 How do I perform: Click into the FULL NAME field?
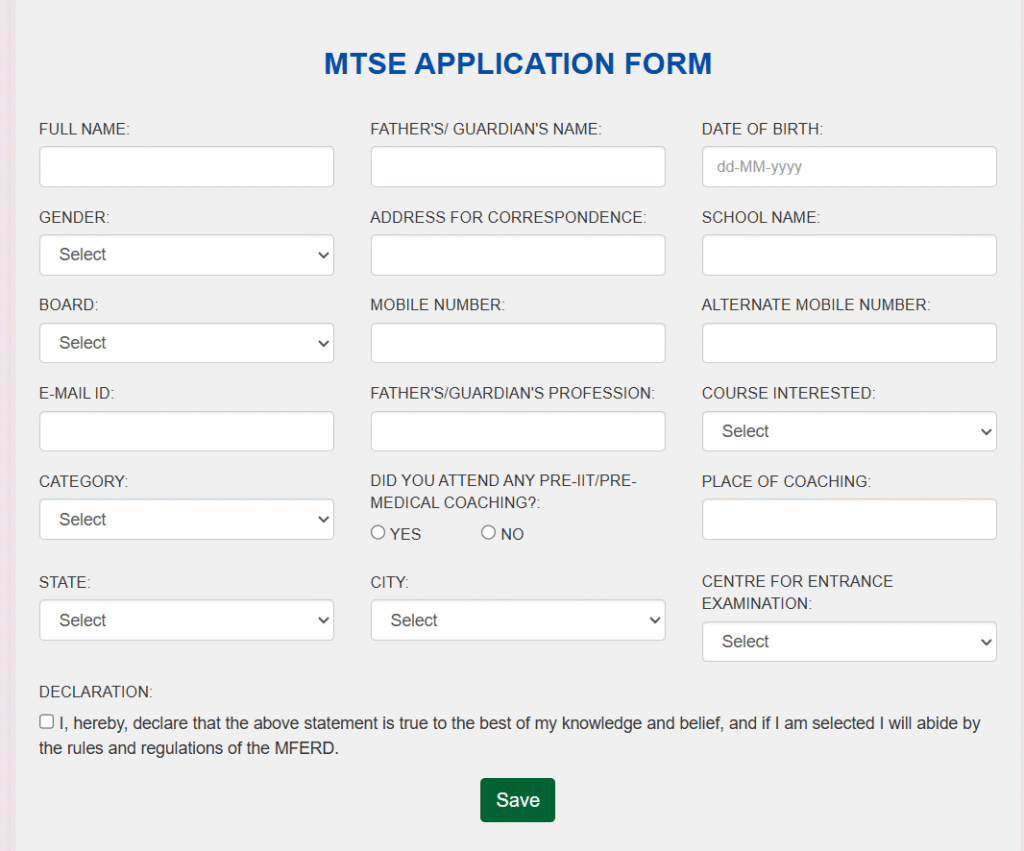(x=186, y=166)
